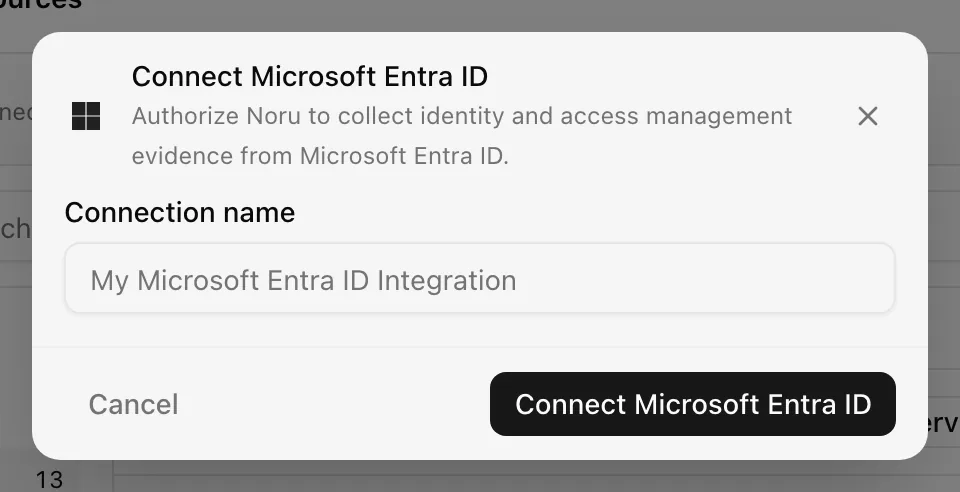Select the 'Connect Microsoft Entra ID' dialog title

point(310,77)
